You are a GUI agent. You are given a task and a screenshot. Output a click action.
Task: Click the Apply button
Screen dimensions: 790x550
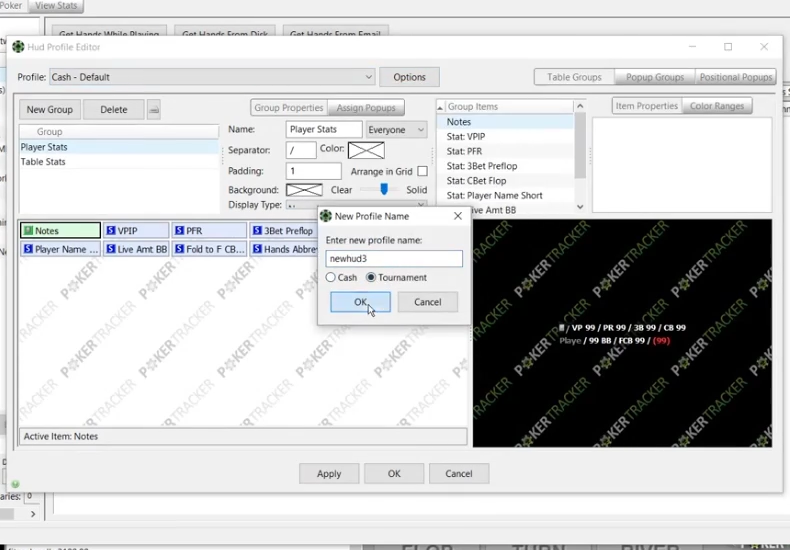click(x=329, y=473)
